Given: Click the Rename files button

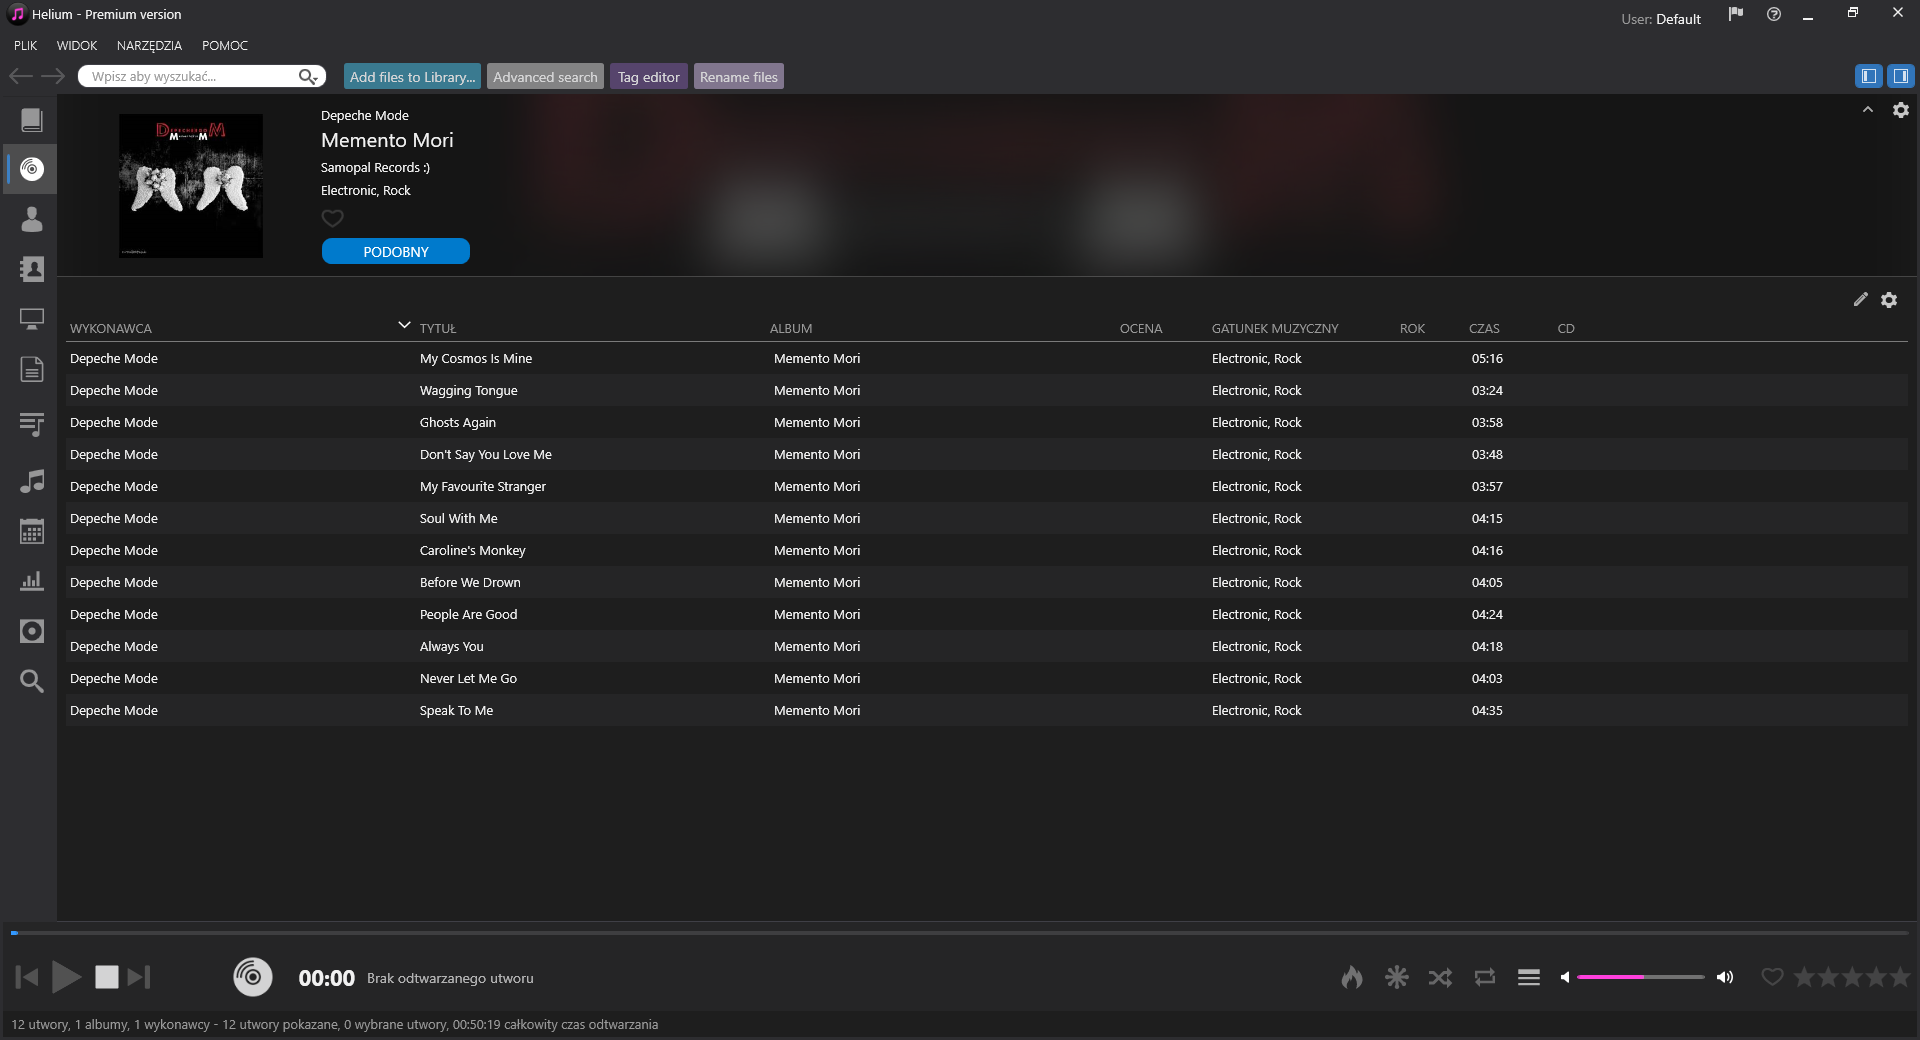Looking at the screenshot, I should tap(739, 77).
